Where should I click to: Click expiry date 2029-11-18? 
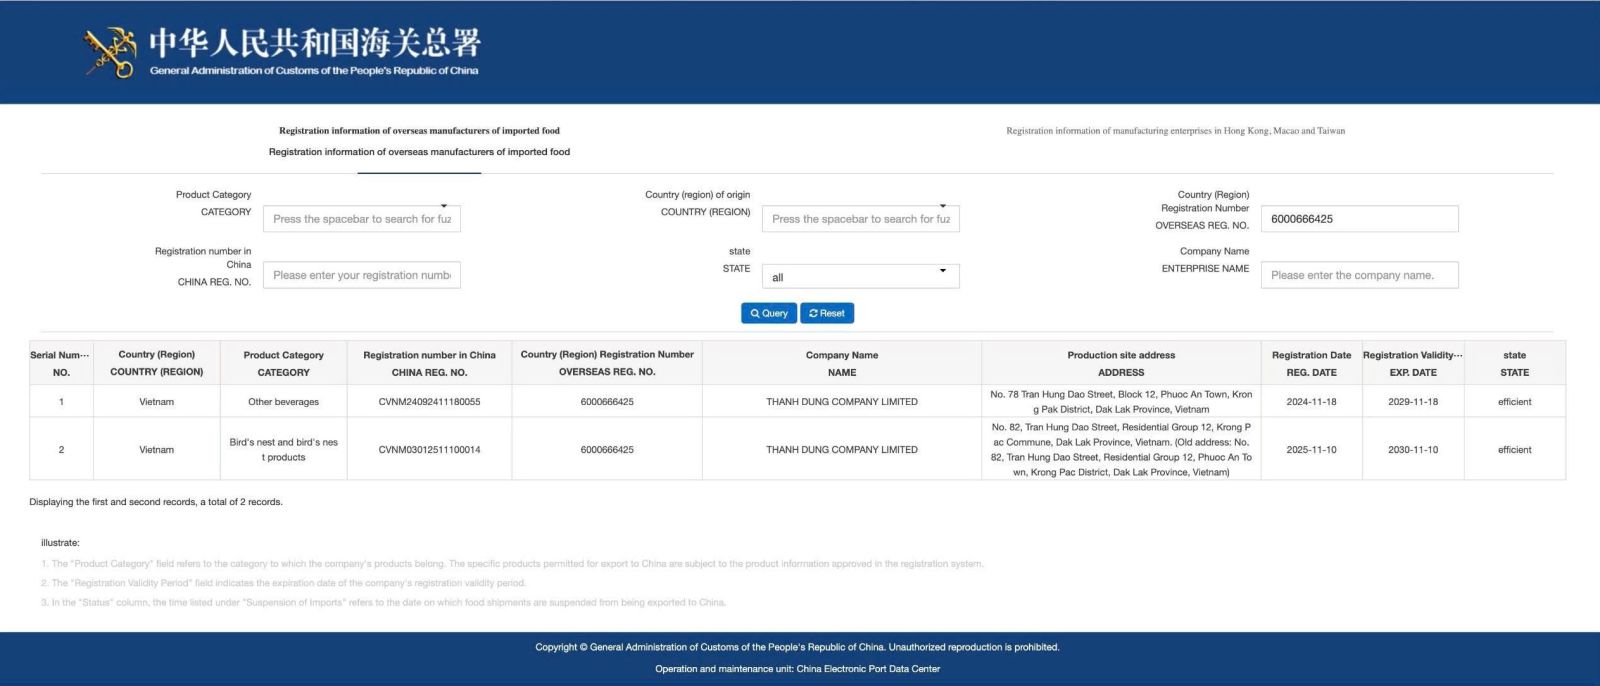tap(1413, 402)
